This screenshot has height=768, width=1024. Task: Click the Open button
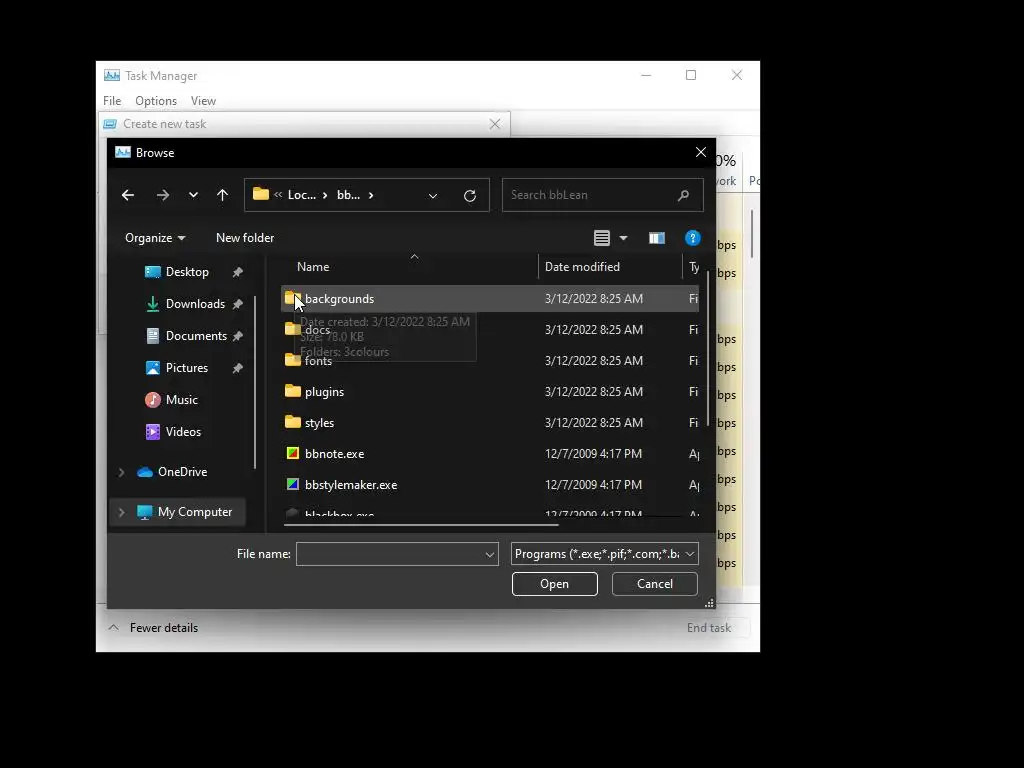[554, 584]
